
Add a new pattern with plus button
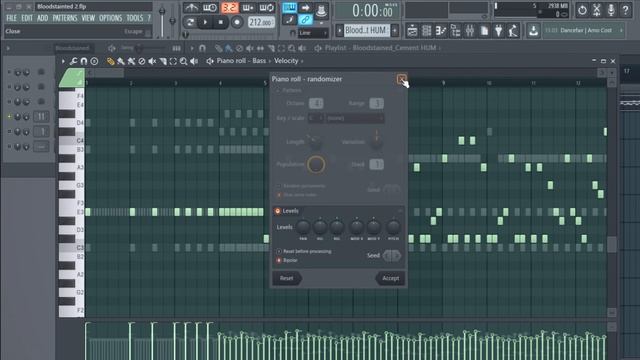[x=395, y=30]
